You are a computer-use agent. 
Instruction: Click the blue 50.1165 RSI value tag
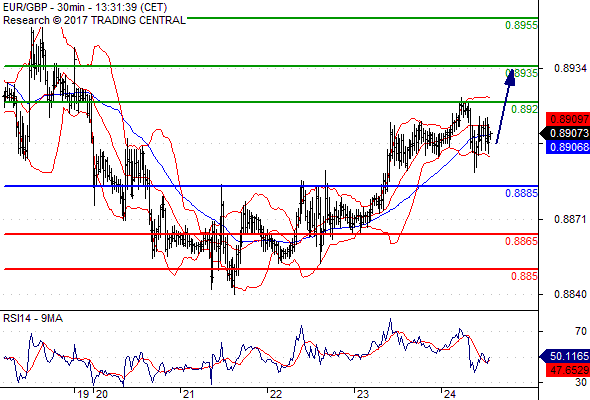[x=565, y=356]
